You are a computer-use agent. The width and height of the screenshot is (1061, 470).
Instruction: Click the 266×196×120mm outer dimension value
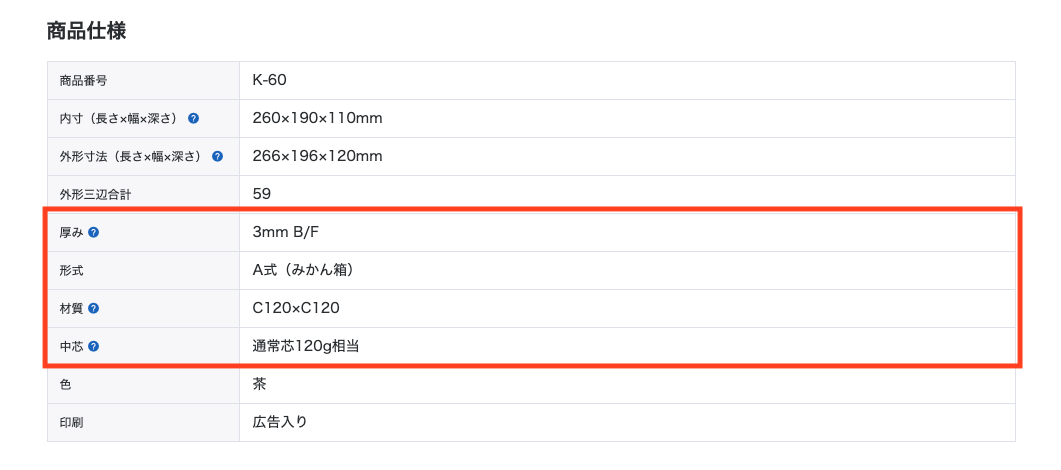tap(317, 156)
